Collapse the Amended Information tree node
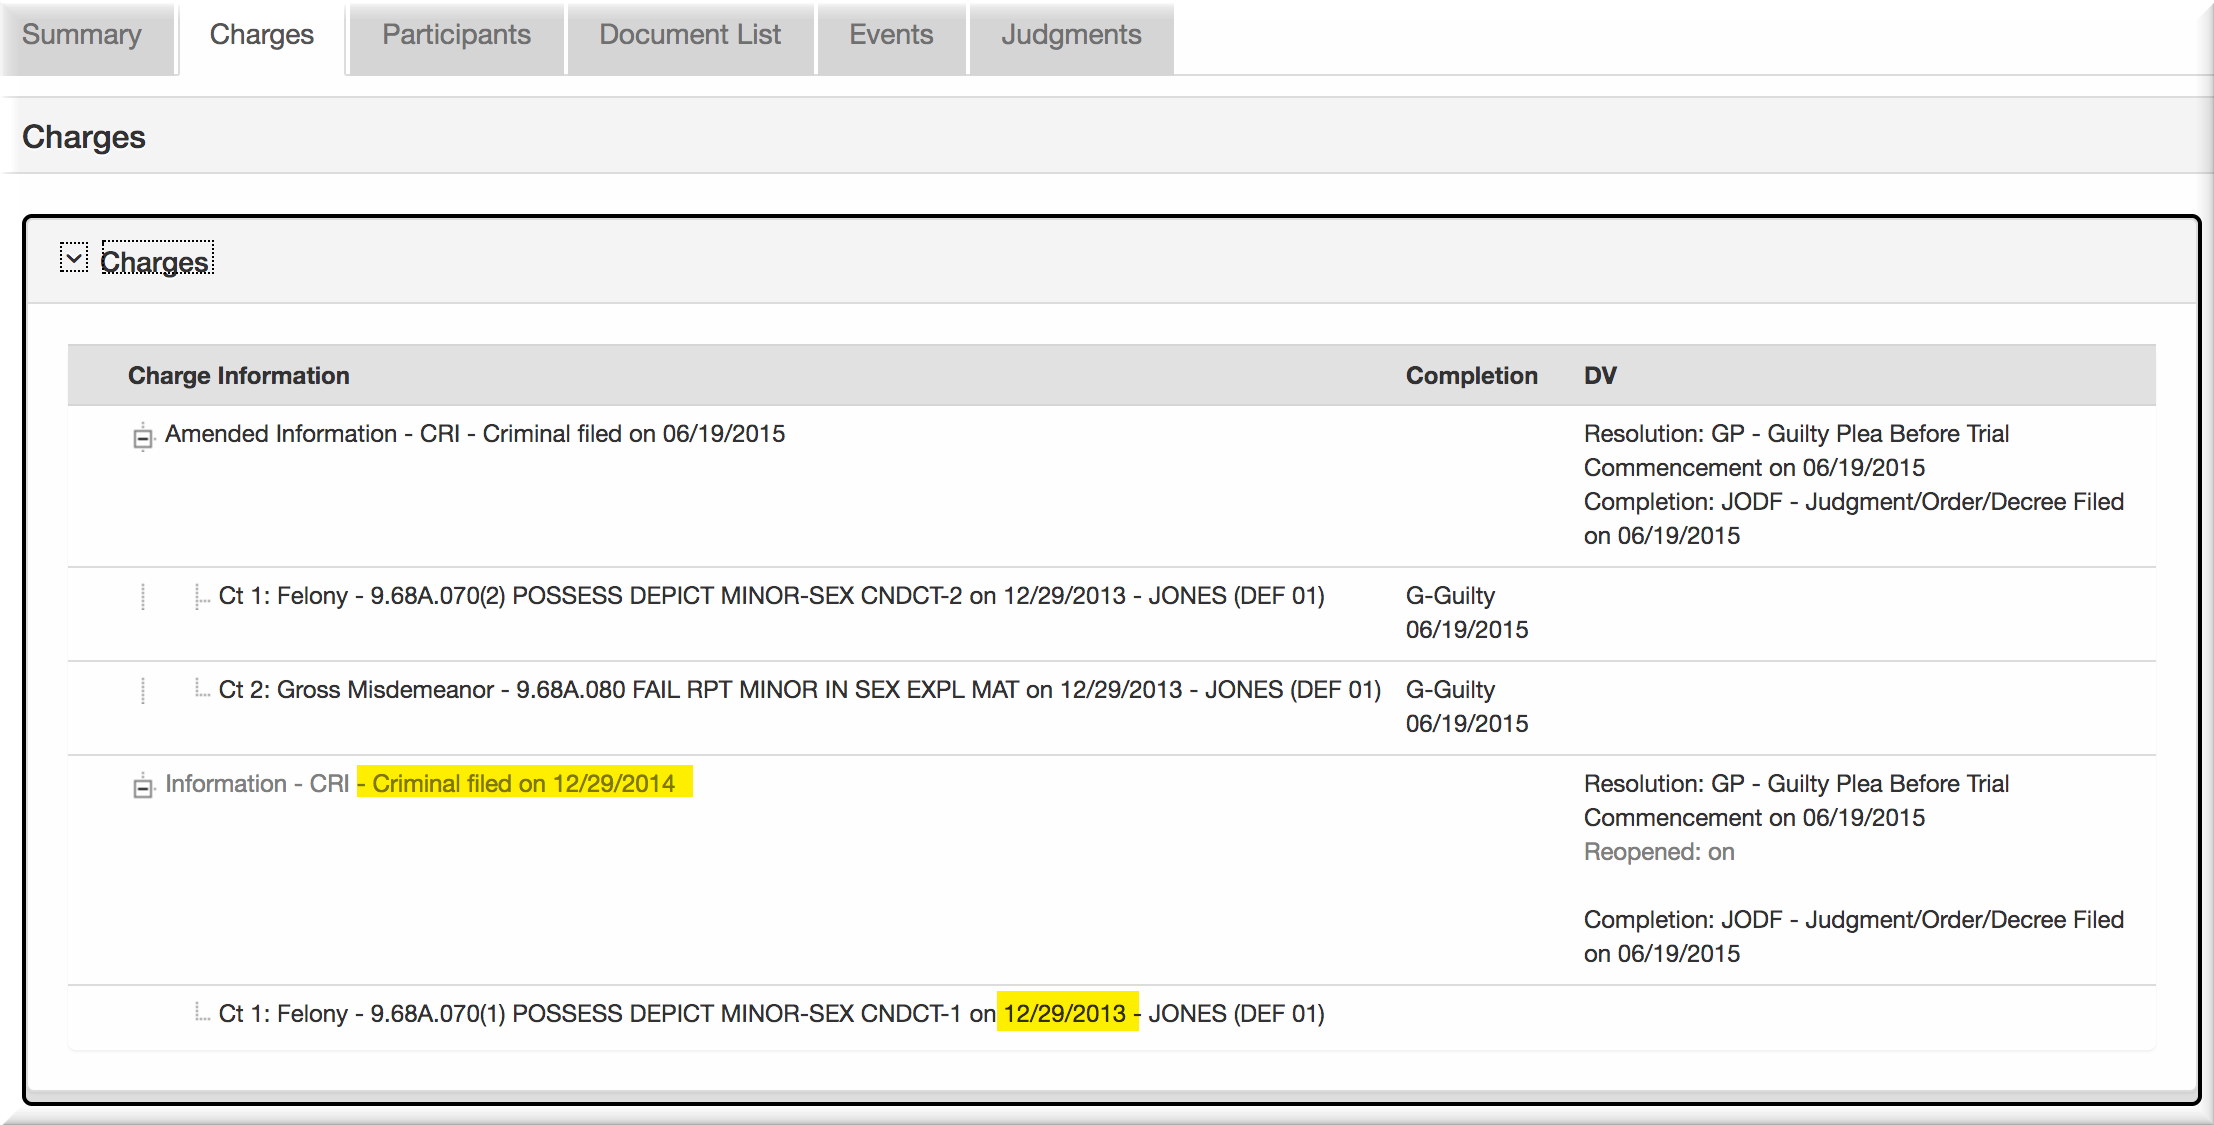This screenshot has width=2214, height=1125. point(143,437)
